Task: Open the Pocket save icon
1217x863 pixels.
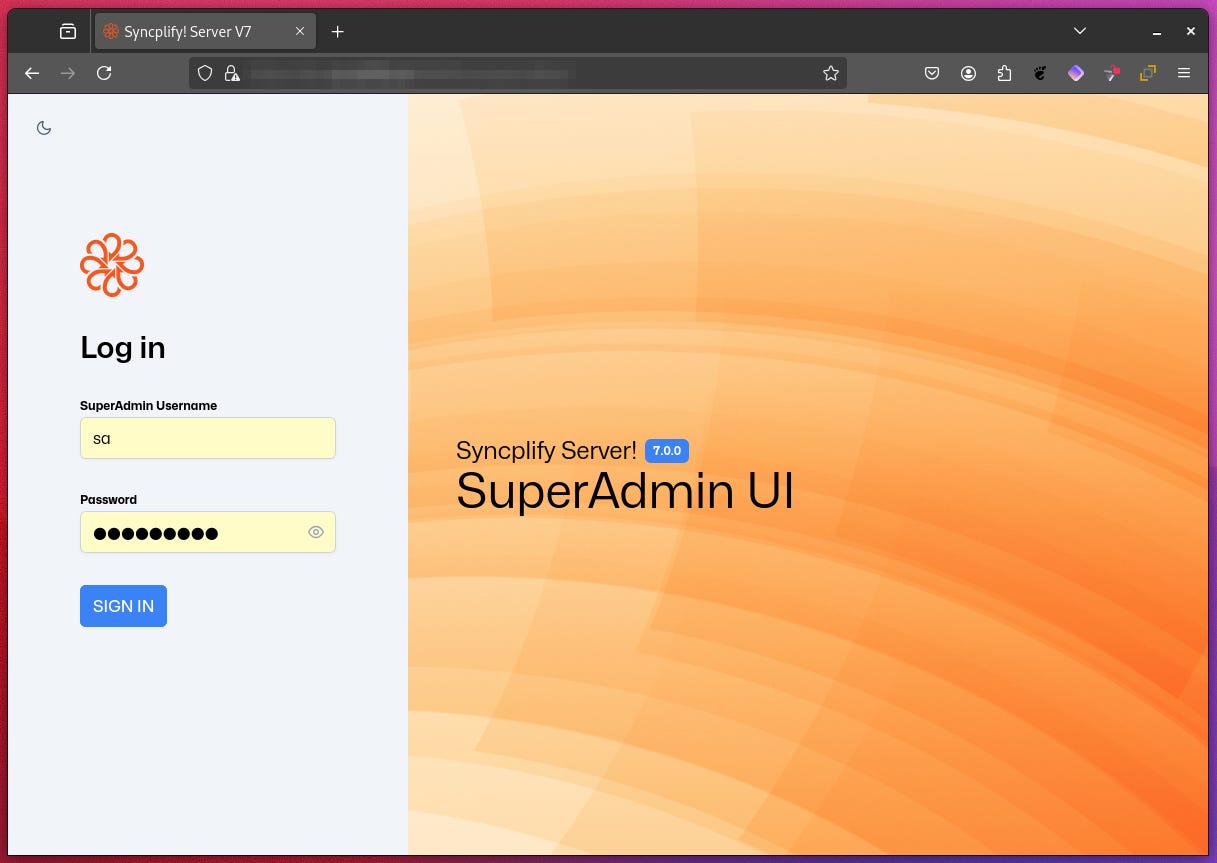Action: point(932,73)
